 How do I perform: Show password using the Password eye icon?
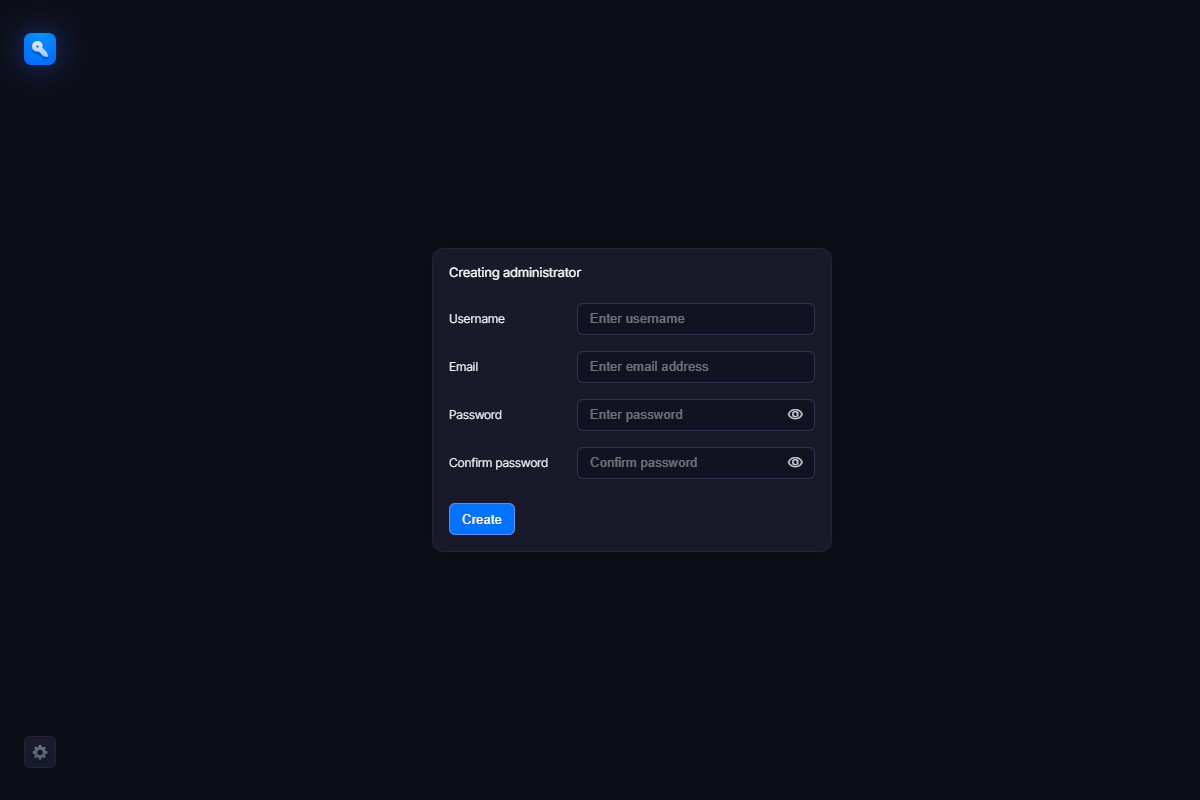click(795, 415)
